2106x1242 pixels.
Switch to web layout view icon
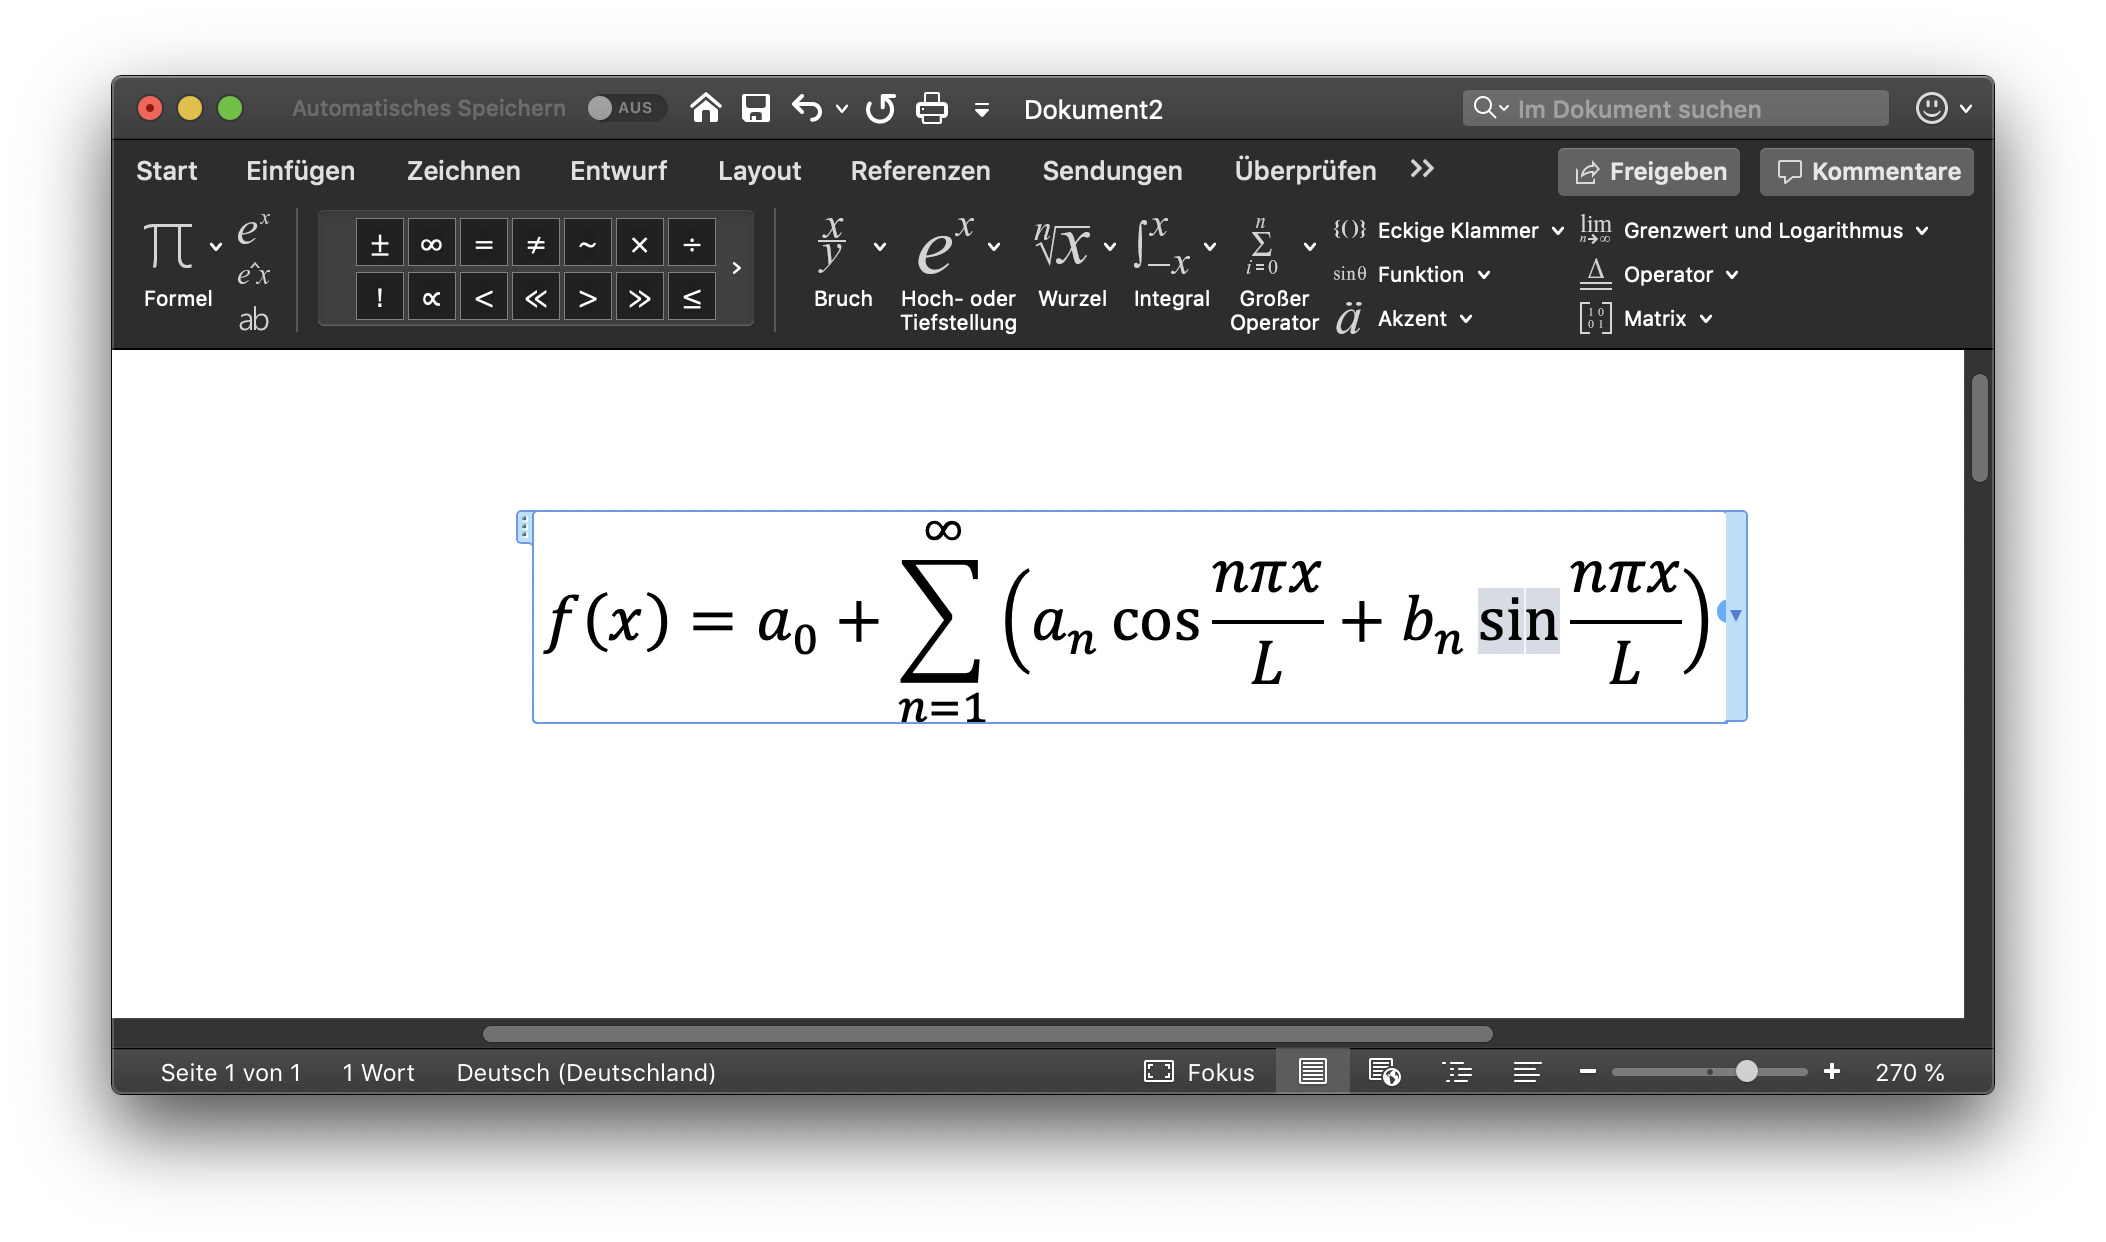coord(1384,1072)
